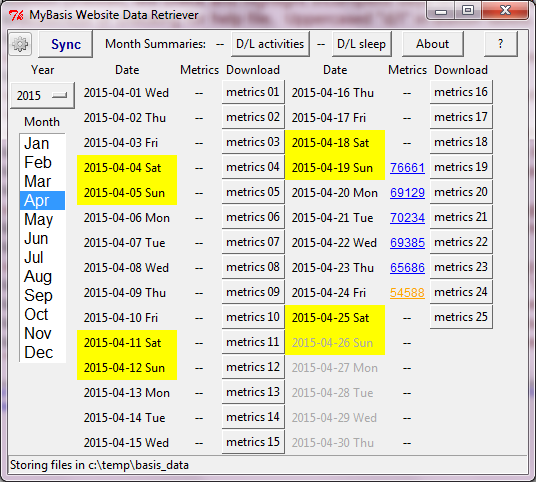
Task: Select Jan in the month list
Action: click(42, 144)
